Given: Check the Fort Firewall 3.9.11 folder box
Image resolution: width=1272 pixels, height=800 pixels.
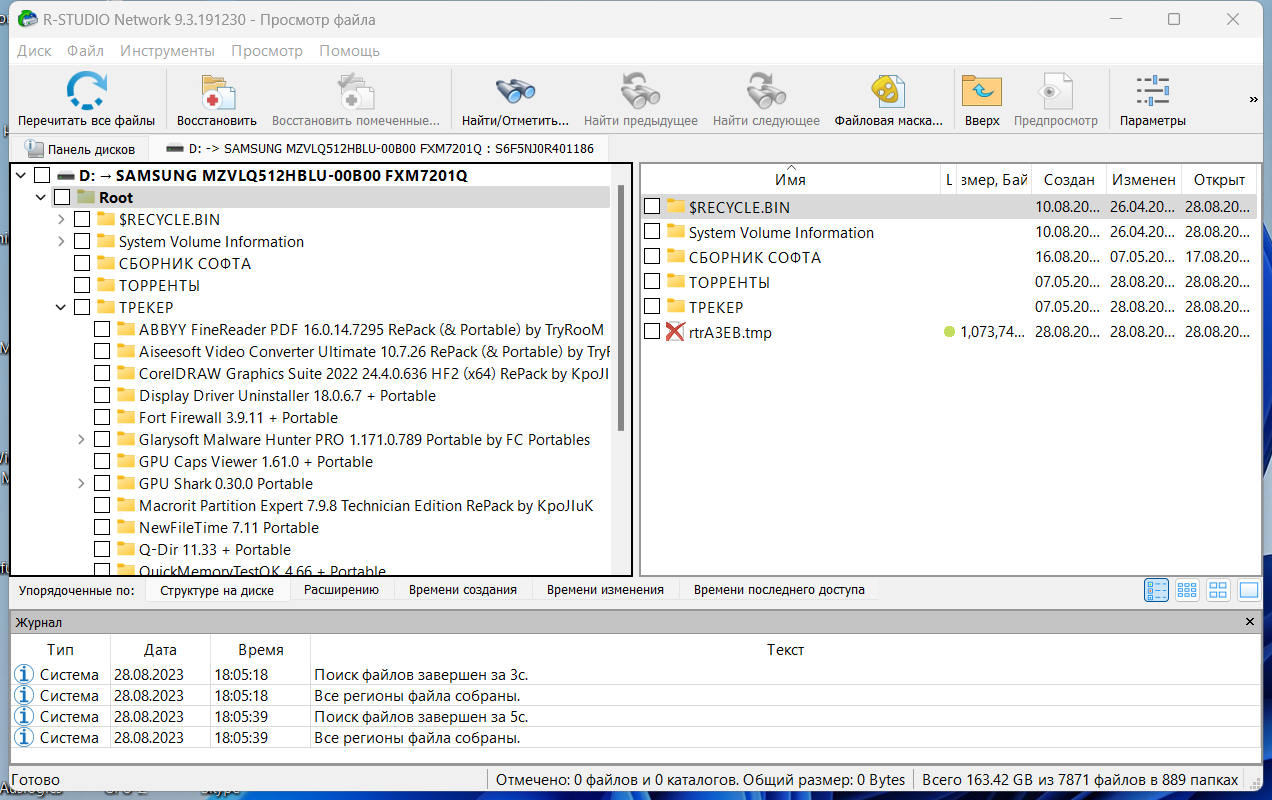Looking at the screenshot, I should 102,418.
